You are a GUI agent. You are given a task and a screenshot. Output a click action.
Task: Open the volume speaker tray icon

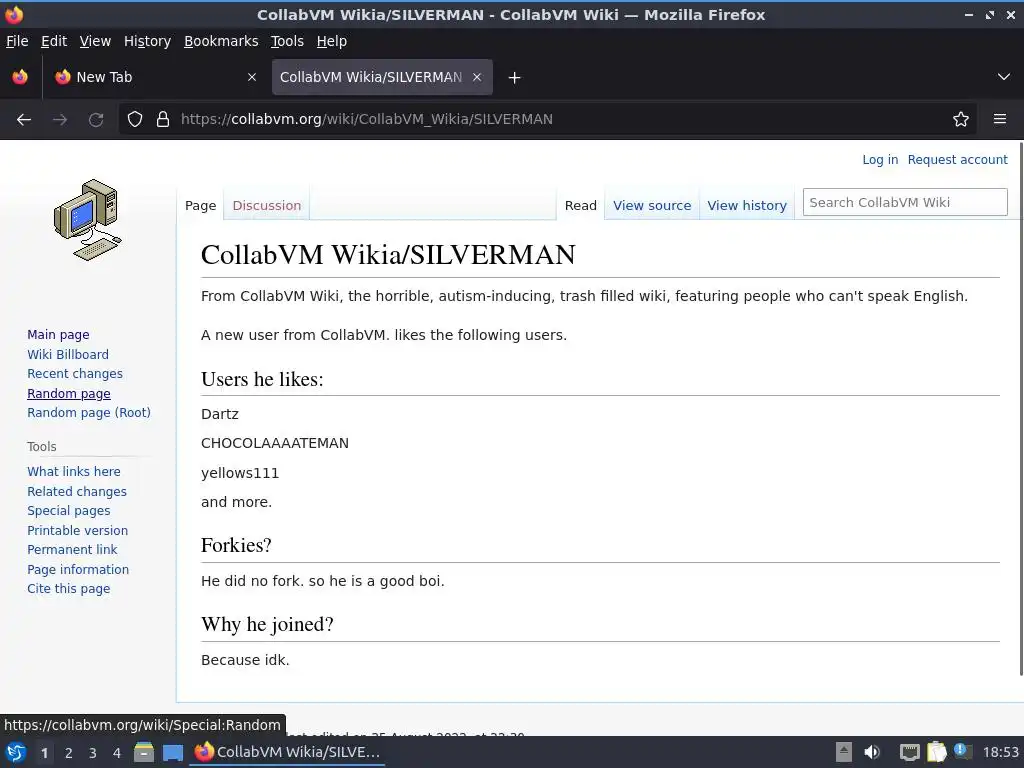coord(872,752)
